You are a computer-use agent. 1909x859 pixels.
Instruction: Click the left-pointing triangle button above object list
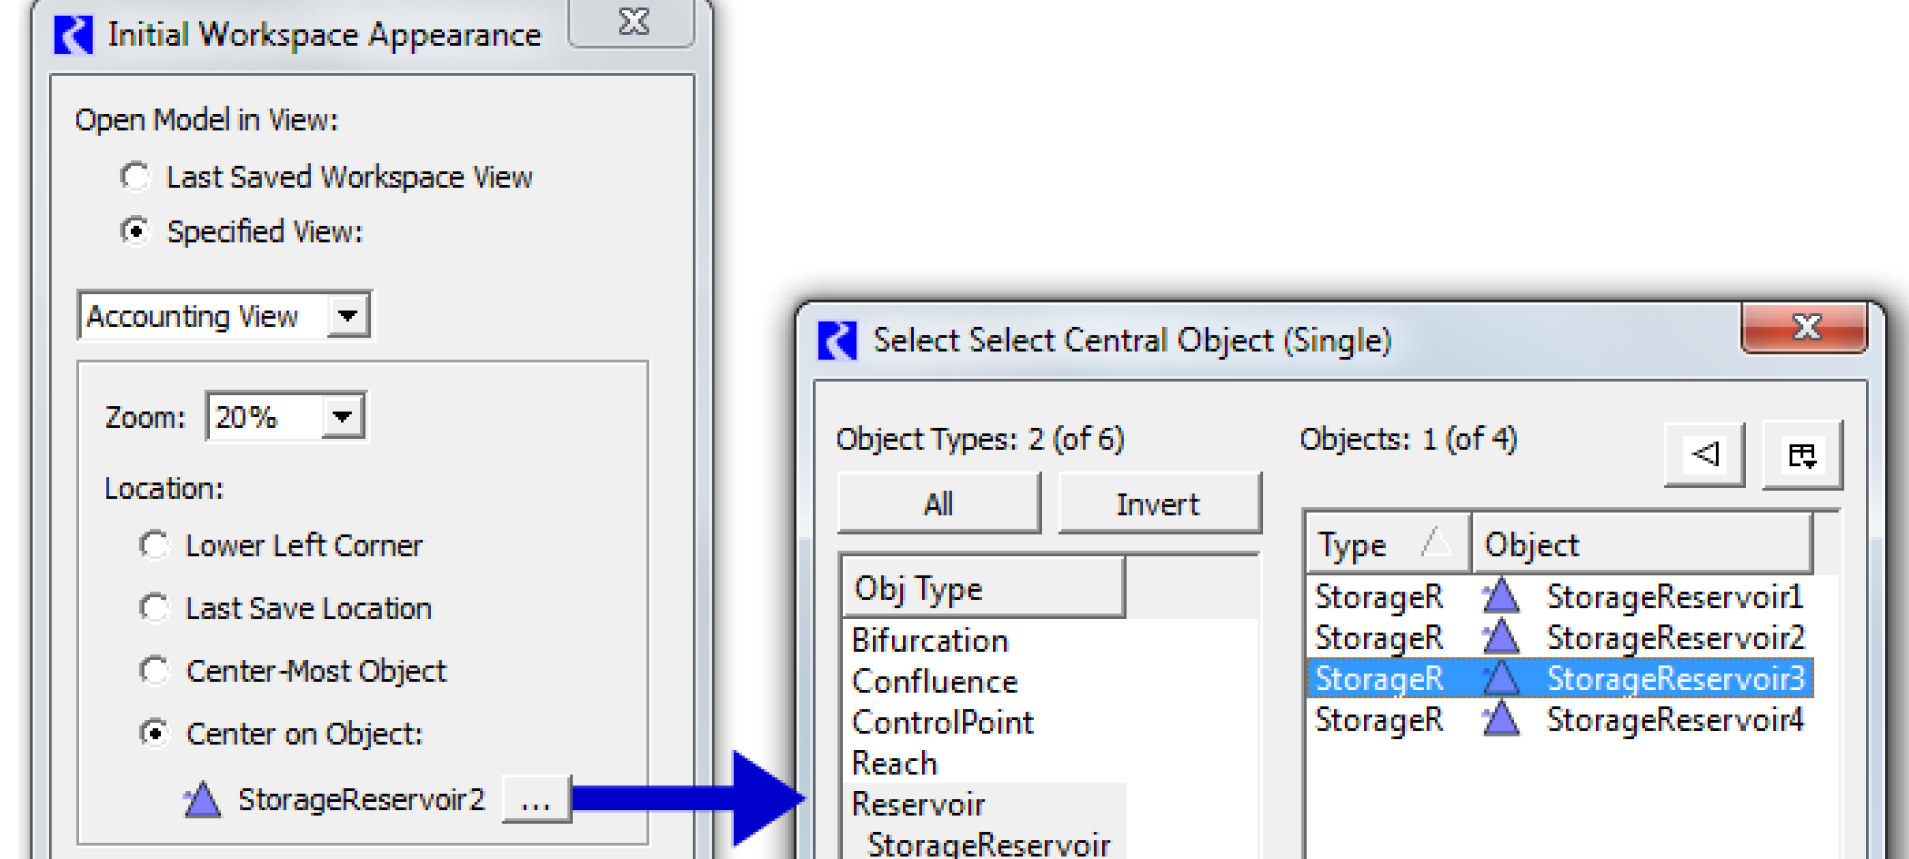coord(1704,455)
